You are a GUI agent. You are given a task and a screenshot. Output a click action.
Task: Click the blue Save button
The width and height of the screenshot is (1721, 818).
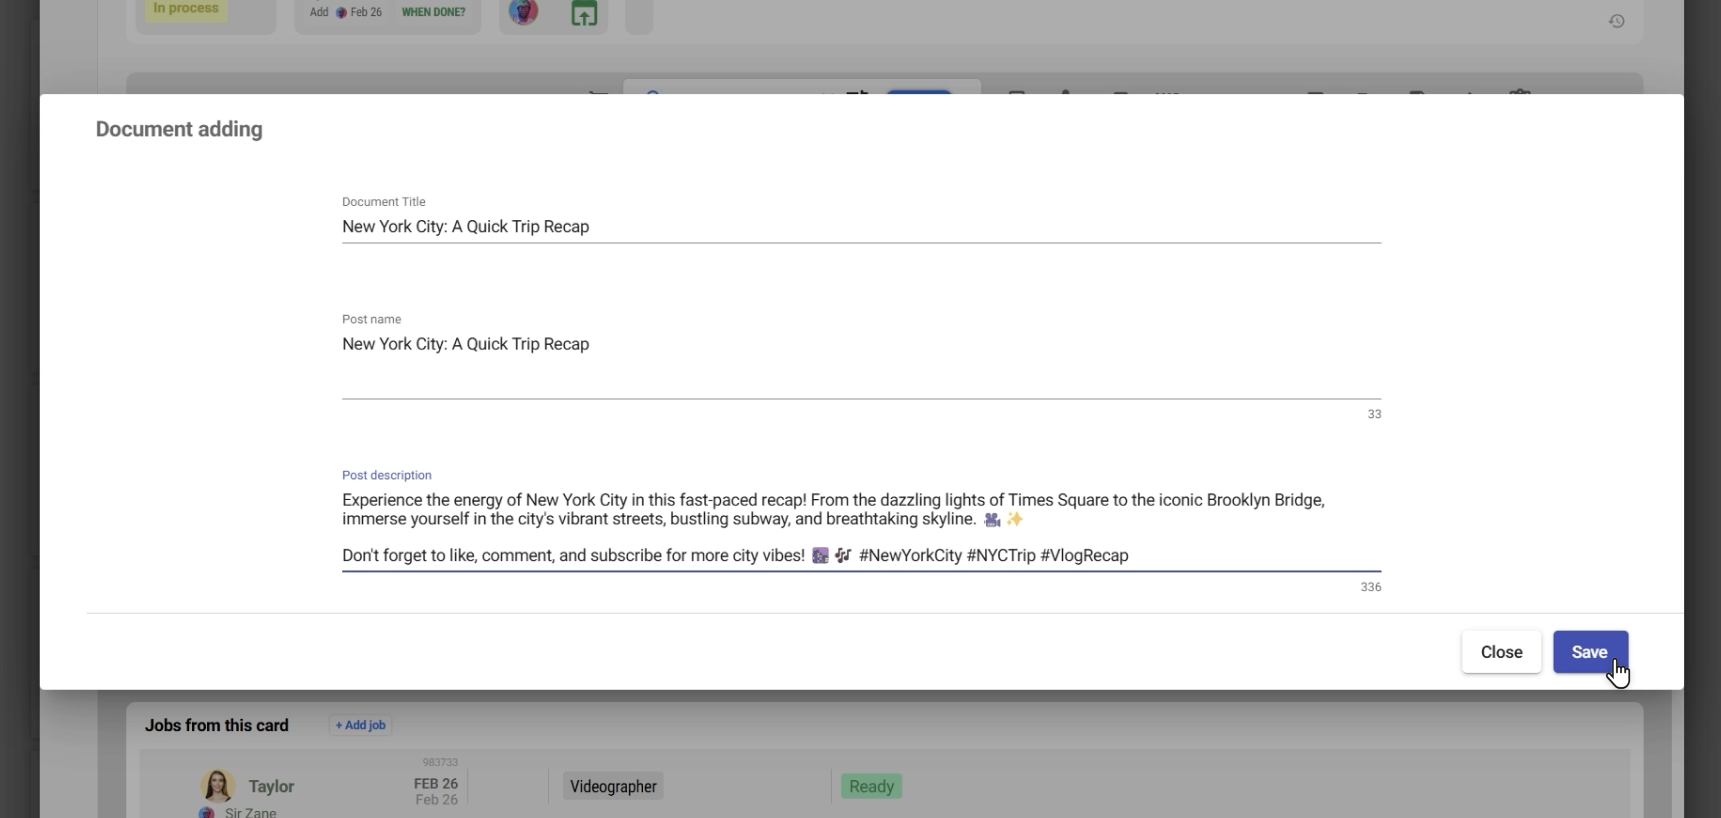pos(1589,652)
